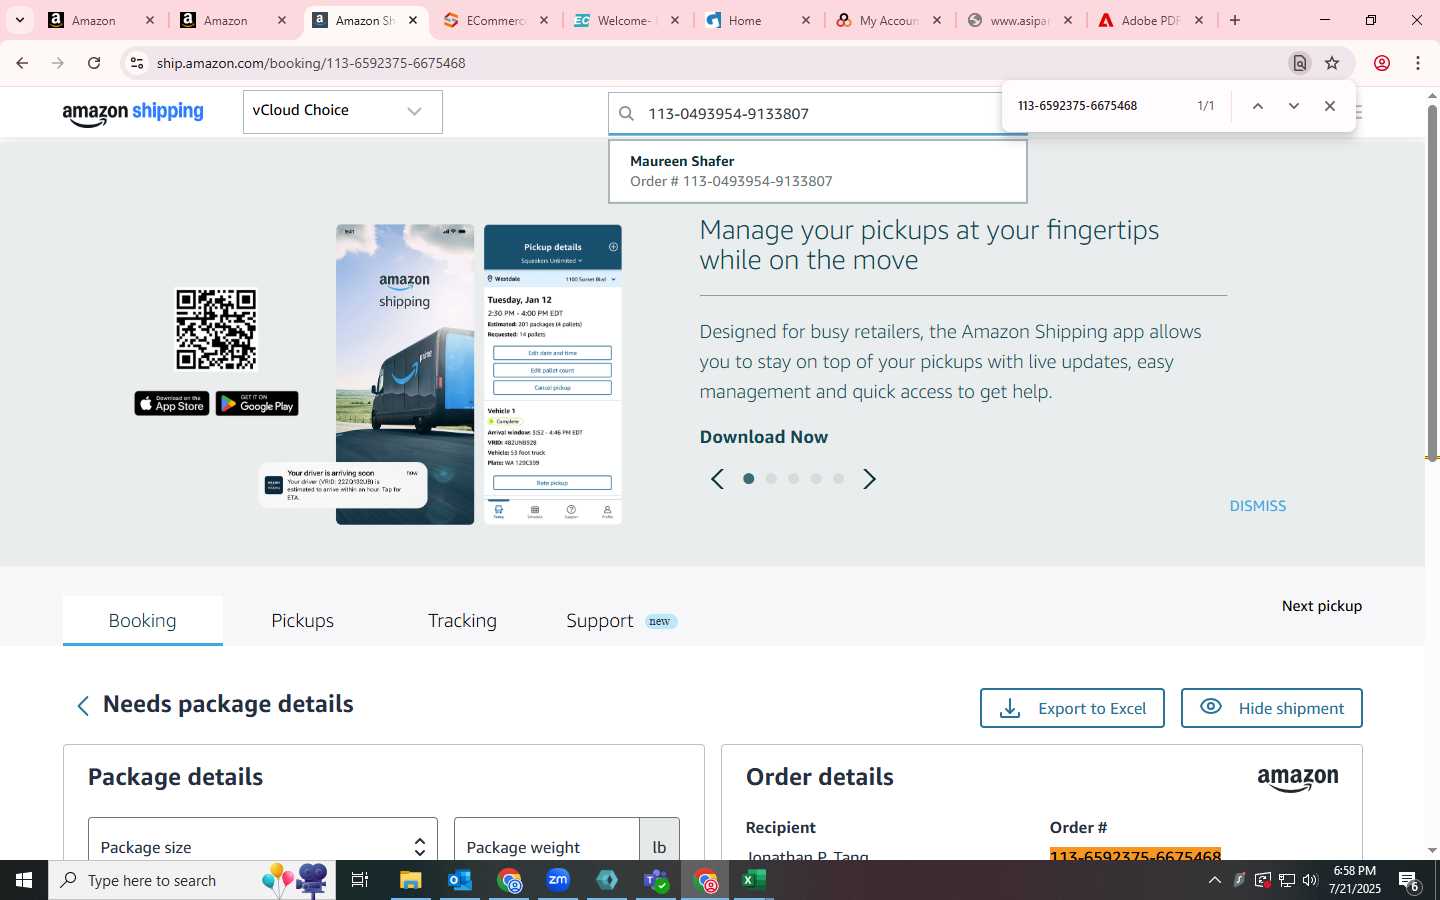Open Excel from taskbar

click(x=754, y=880)
